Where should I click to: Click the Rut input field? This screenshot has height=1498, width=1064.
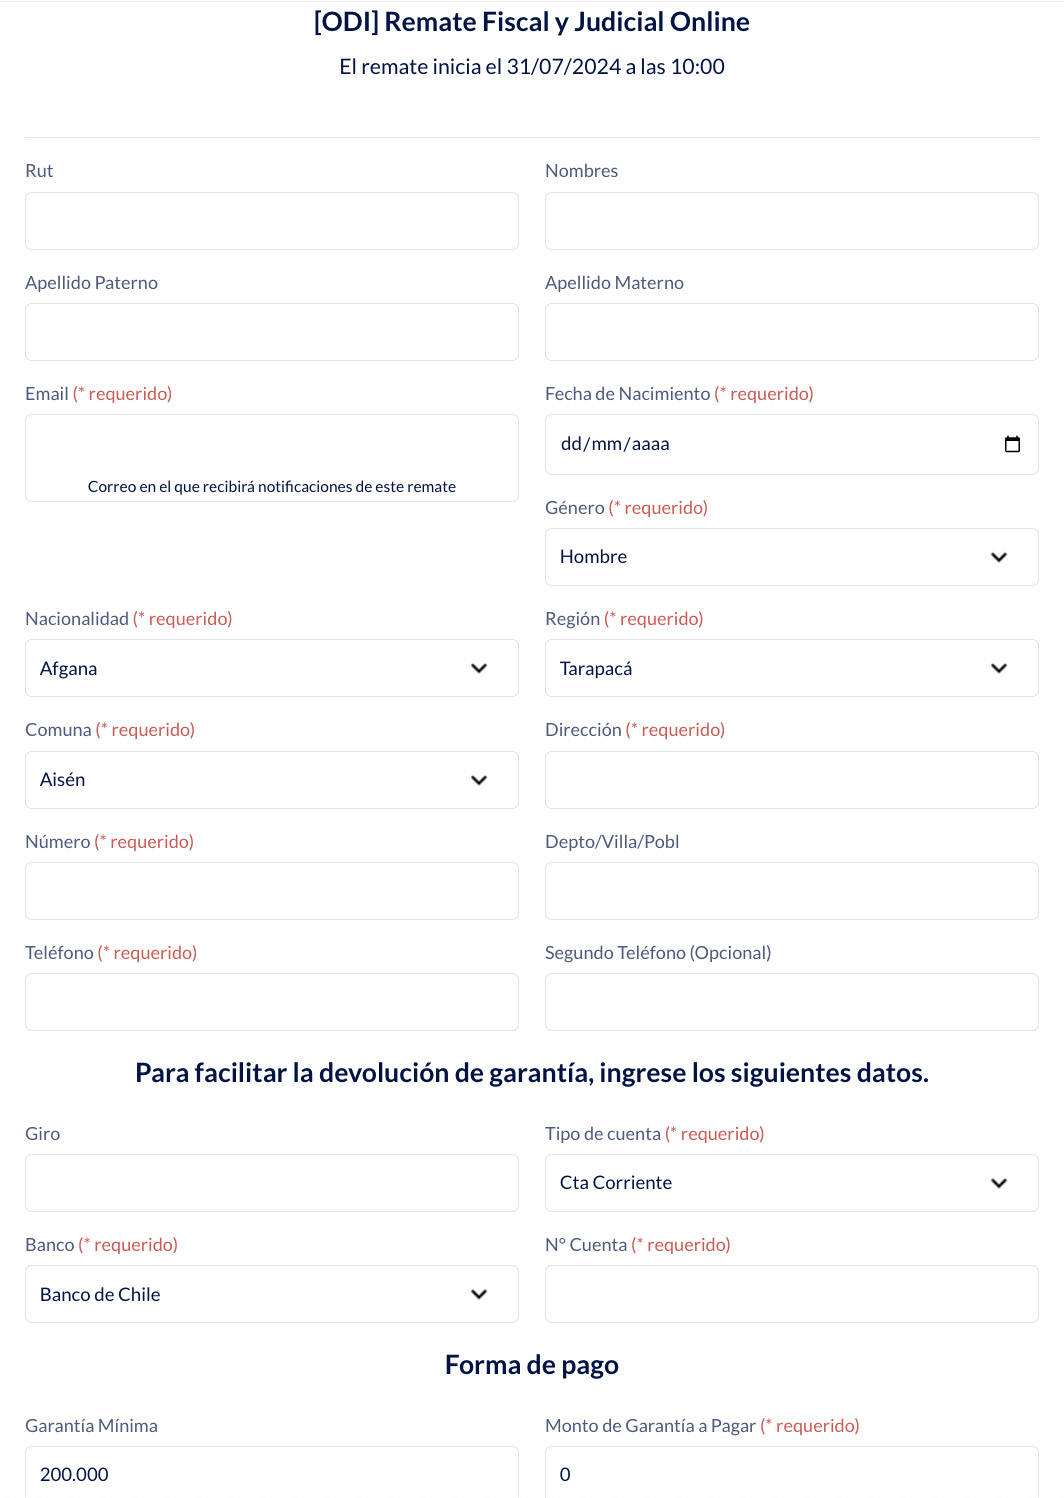click(271, 221)
